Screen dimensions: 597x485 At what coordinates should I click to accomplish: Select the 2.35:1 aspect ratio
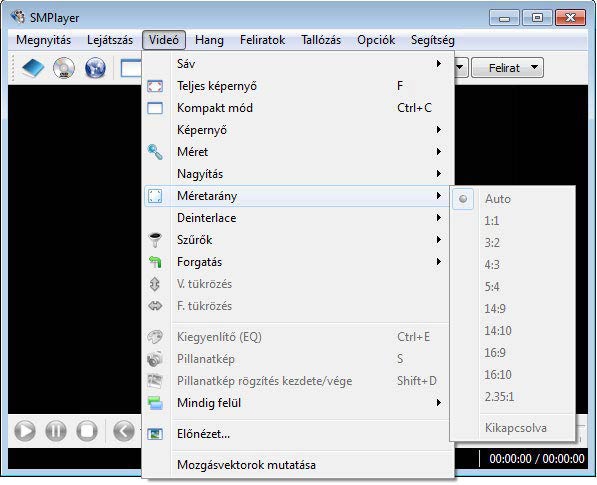(x=513, y=397)
